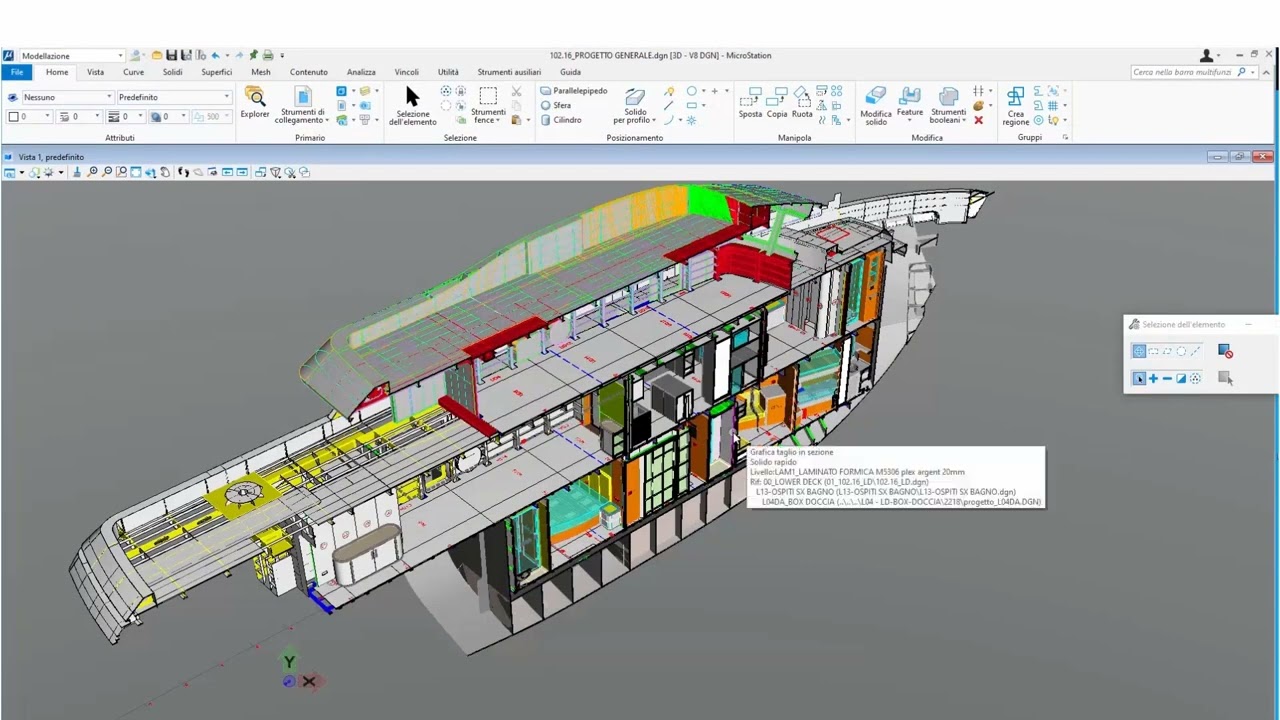1280x720 pixels.
Task: Open the File tab
Action: 17,72
